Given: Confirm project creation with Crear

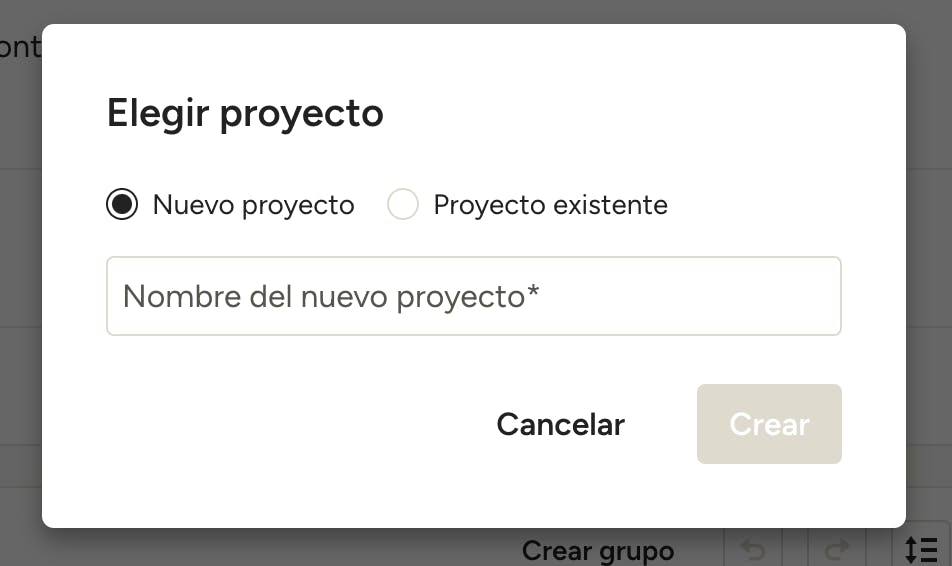Looking at the screenshot, I should pos(769,424).
